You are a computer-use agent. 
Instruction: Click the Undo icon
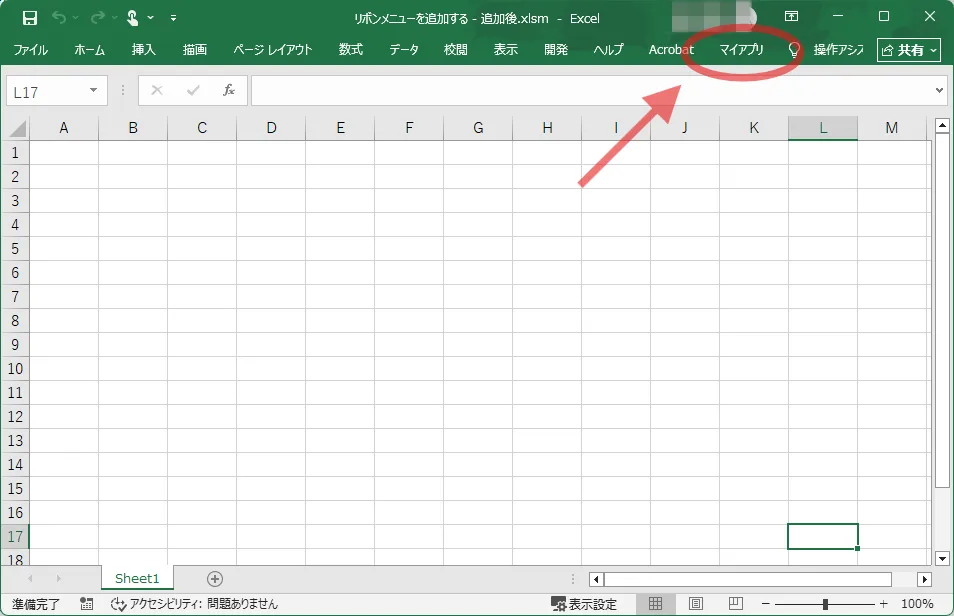pyautogui.click(x=59, y=18)
